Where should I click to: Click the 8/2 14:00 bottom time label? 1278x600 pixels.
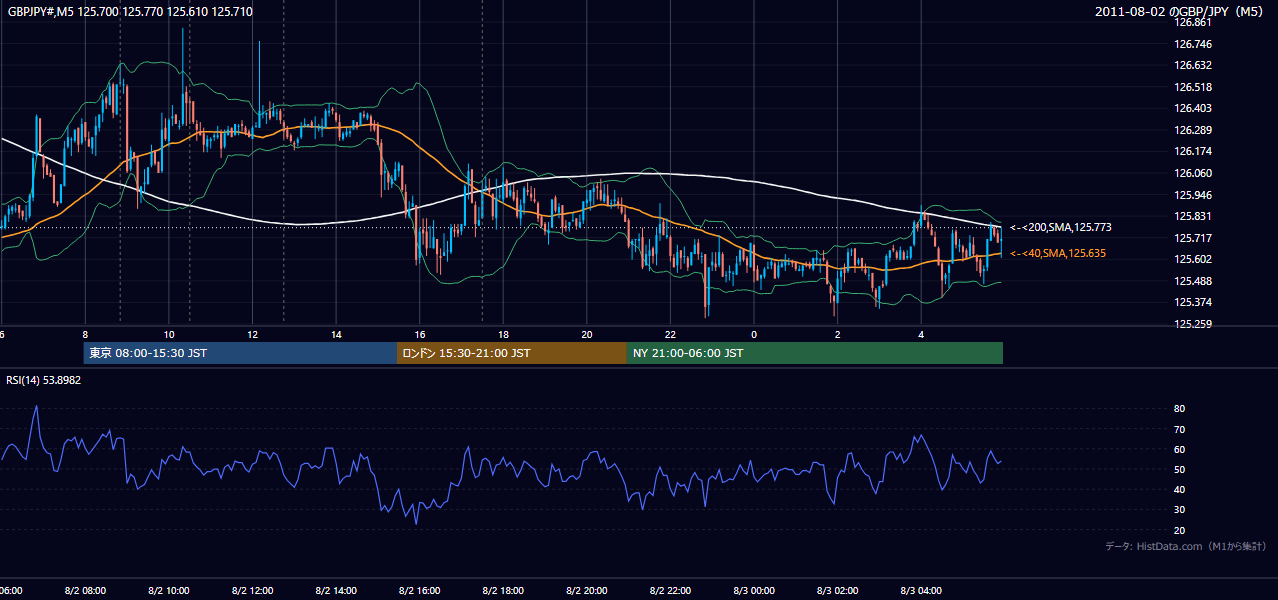tap(336, 591)
